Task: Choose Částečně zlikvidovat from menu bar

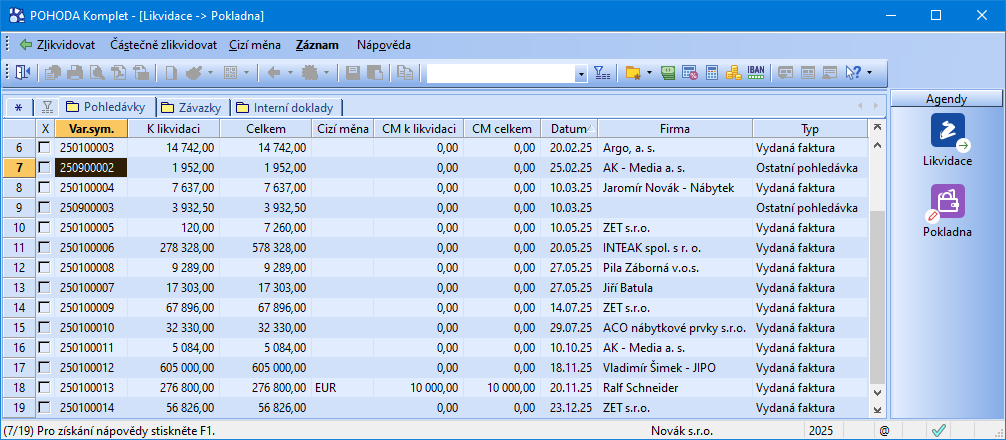Action: pyautogui.click(x=163, y=45)
